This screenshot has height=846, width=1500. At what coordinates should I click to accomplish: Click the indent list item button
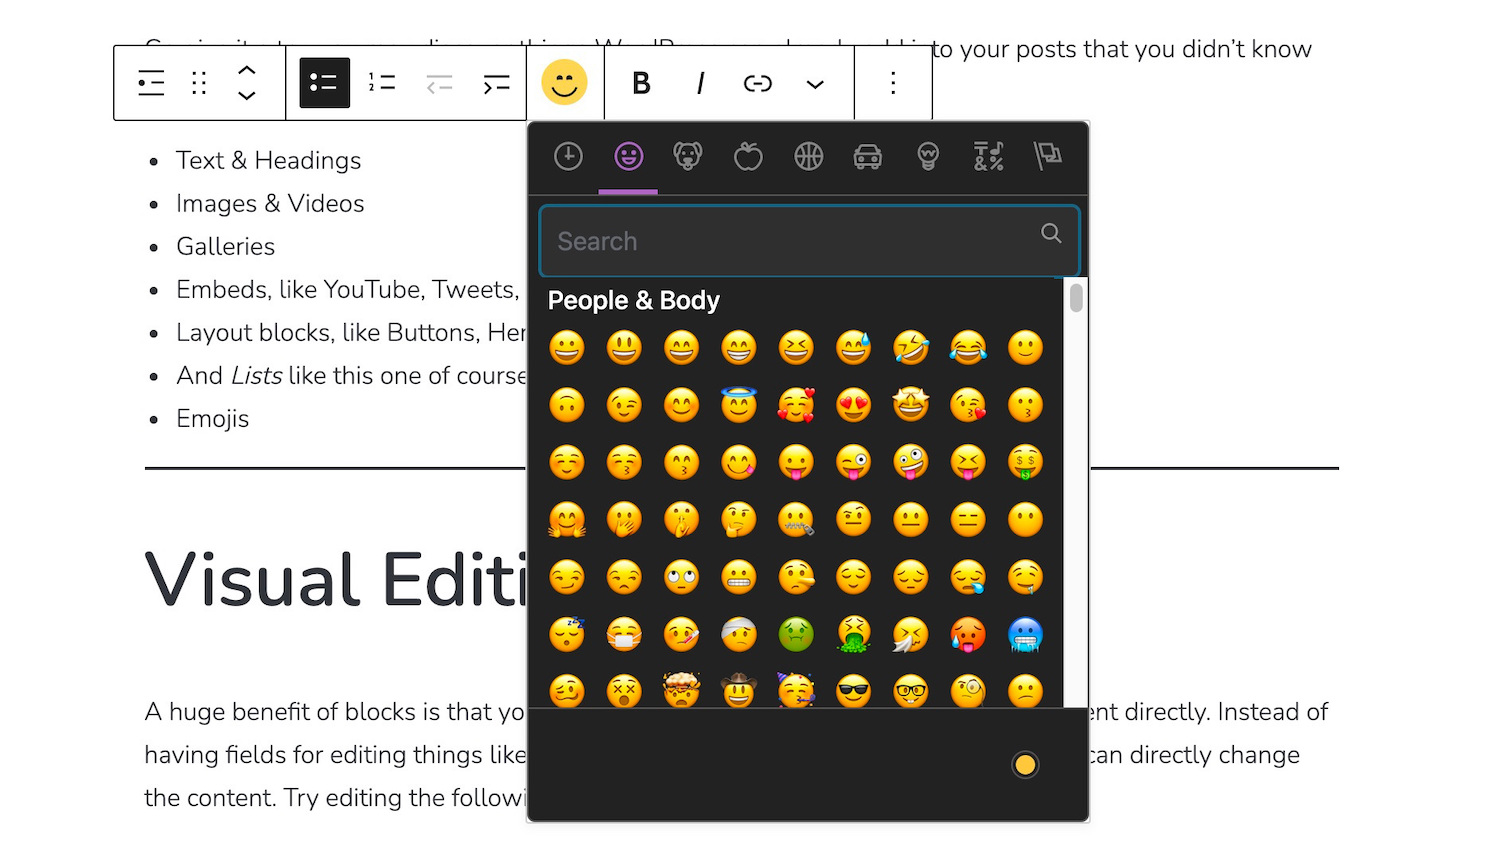tap(496, 83)
